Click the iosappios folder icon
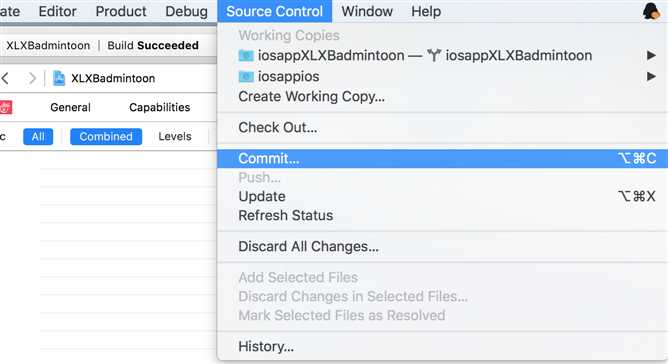The image size is (668, 364). click(x=246, y=77)
